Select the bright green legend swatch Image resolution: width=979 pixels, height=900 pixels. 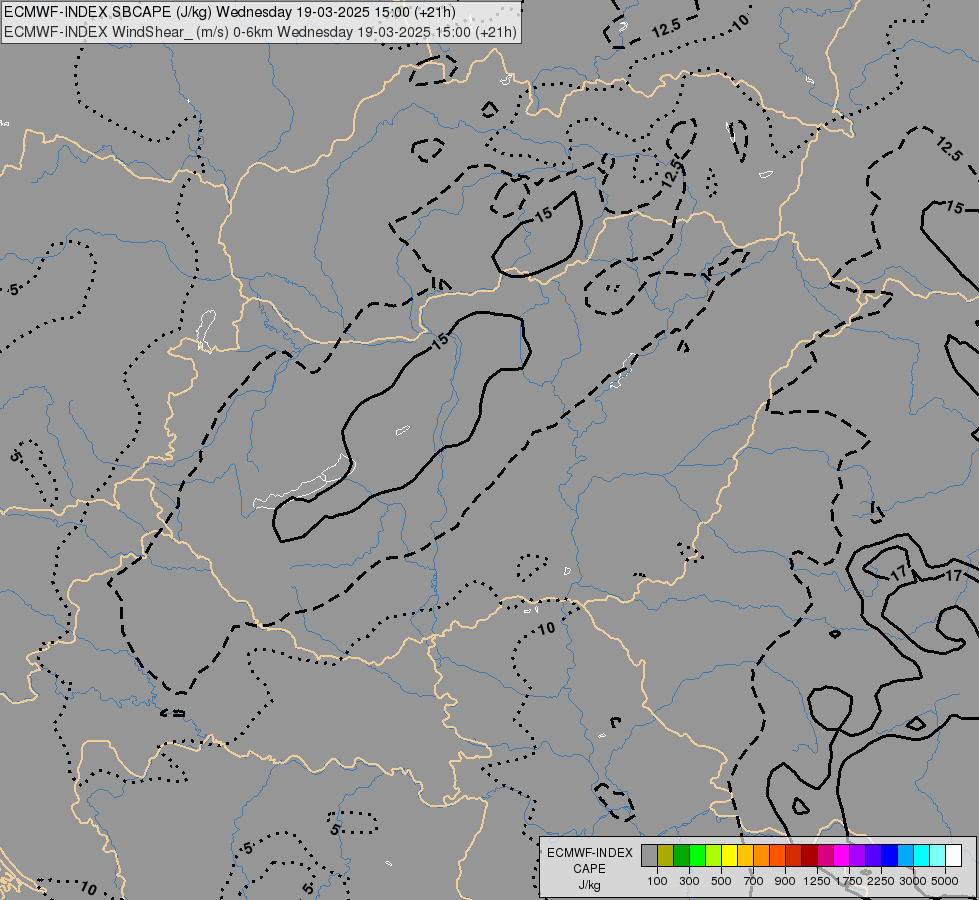click(697, 856)
